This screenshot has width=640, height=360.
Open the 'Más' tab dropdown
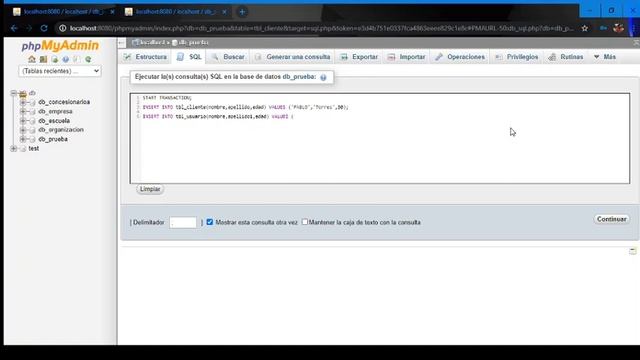pyautogui.click(x=604, y=57)
